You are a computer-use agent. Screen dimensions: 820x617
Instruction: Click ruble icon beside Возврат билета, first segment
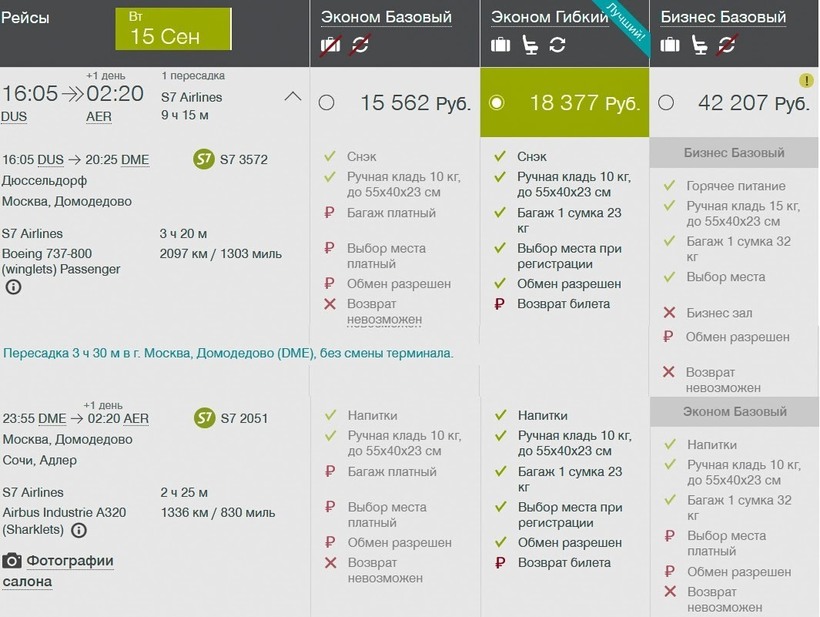tap(499, 304)
